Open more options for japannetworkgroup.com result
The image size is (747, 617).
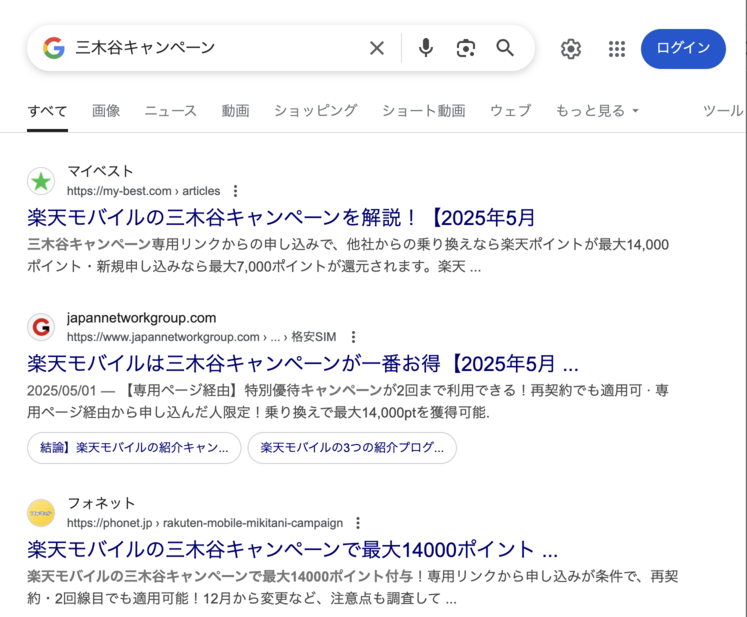(x=353, y=337)
